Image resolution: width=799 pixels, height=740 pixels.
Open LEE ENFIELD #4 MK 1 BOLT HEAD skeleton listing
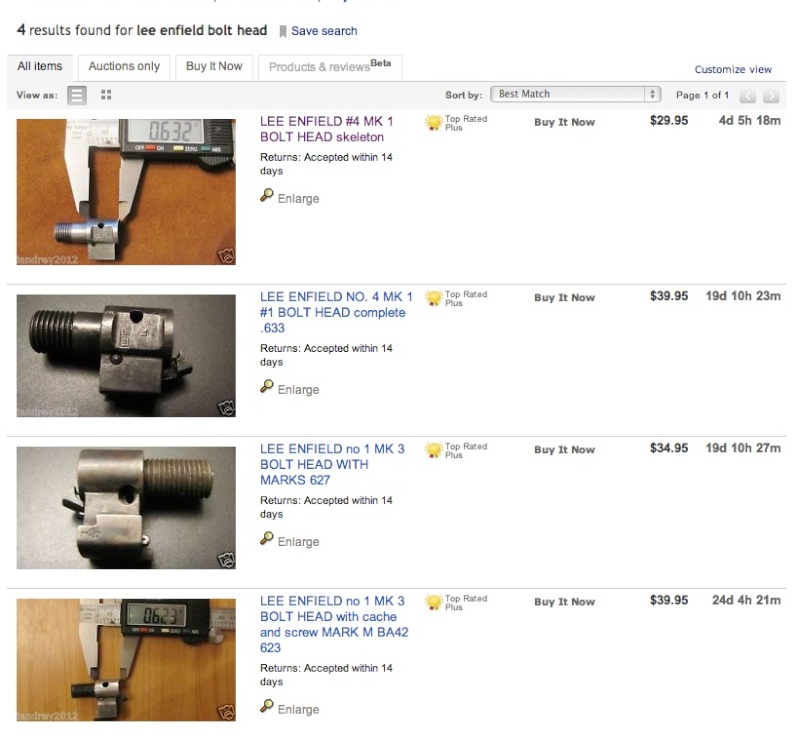pos(327,129)
